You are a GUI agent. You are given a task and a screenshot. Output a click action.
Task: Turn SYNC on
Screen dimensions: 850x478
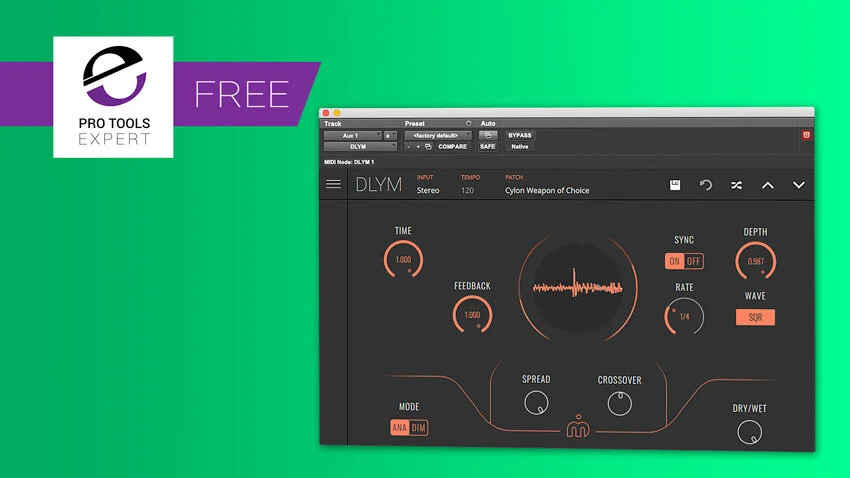point(674,261)
